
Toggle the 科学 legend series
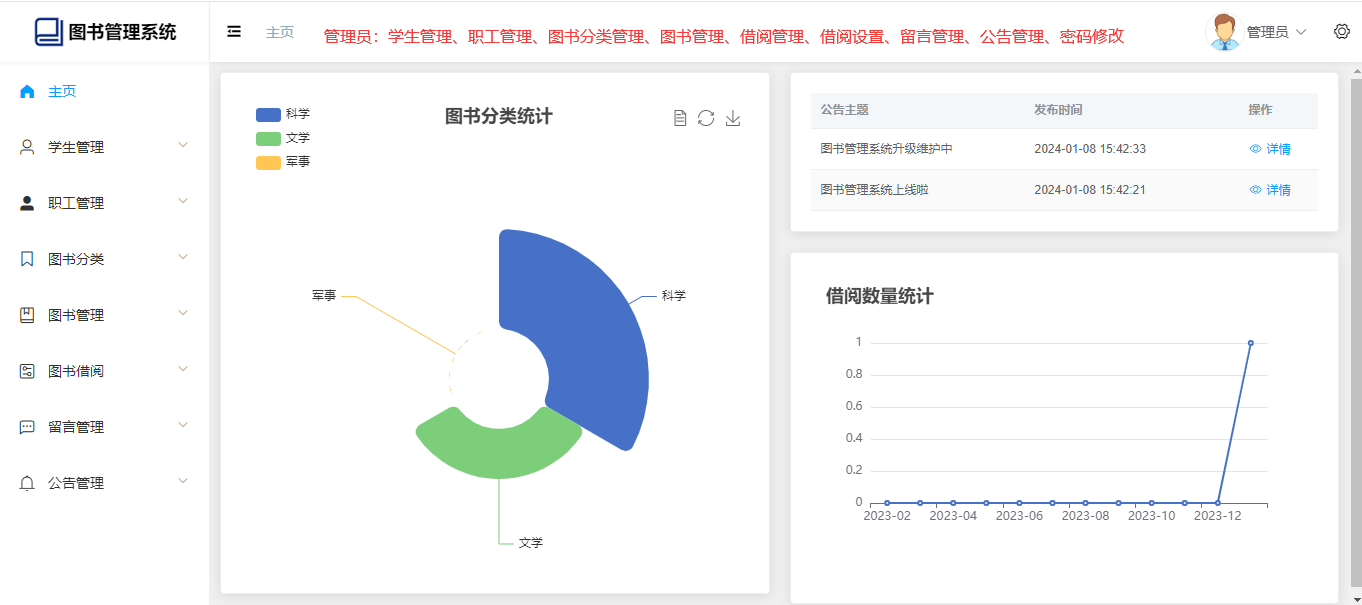(x=269, y=114)
